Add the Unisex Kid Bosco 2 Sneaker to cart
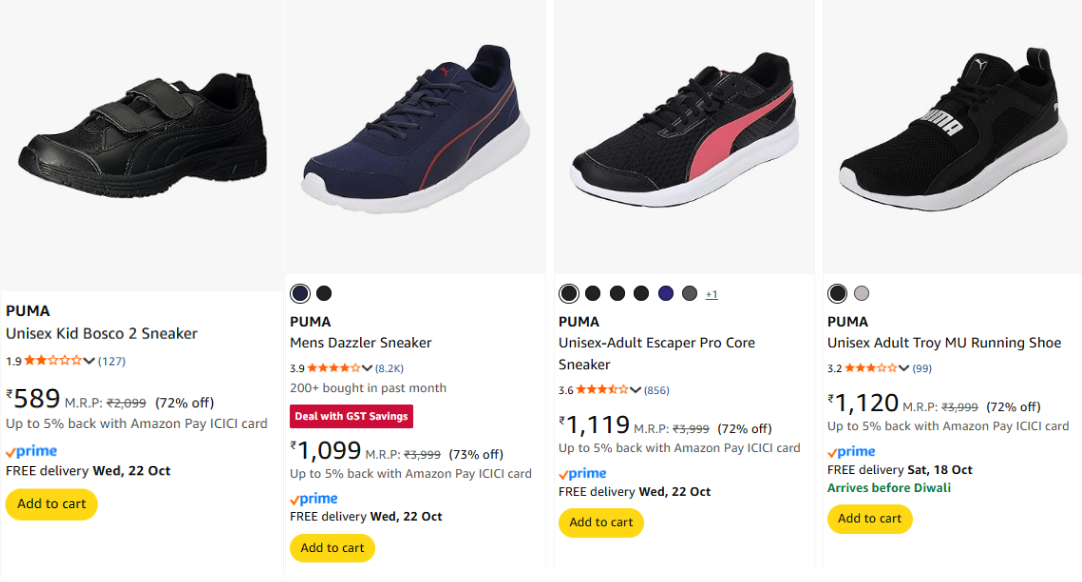1082x582 pixels. click(x=52, y=504)
